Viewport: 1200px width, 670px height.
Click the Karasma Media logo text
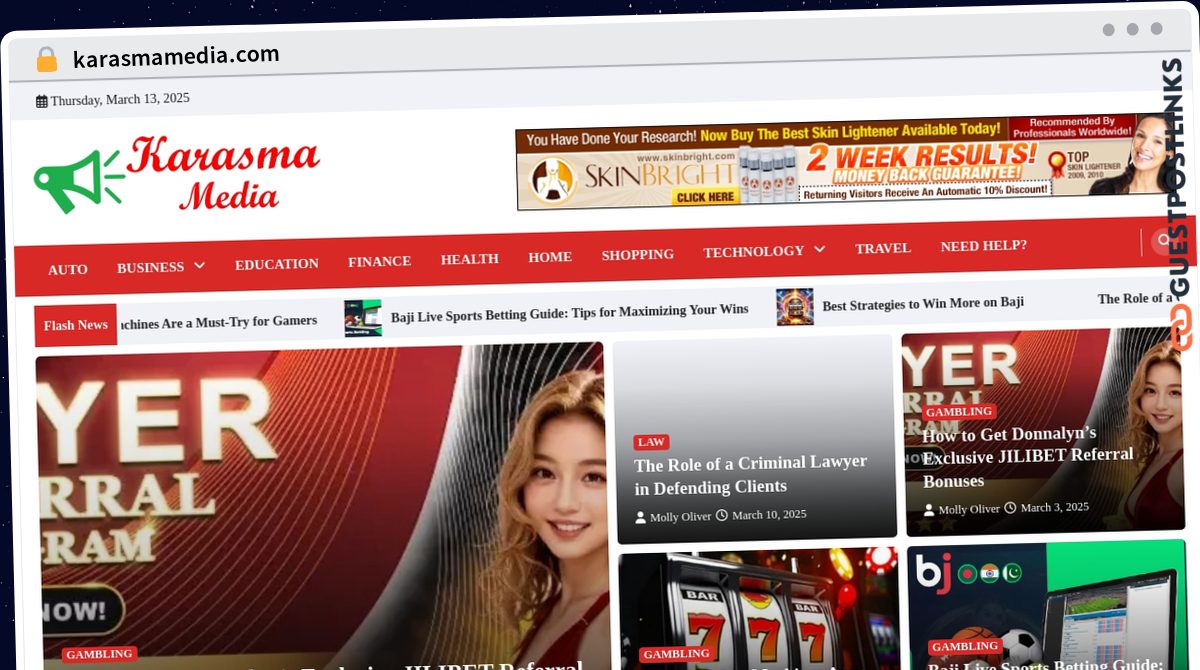pyautogui.click(x=222, y=171)
